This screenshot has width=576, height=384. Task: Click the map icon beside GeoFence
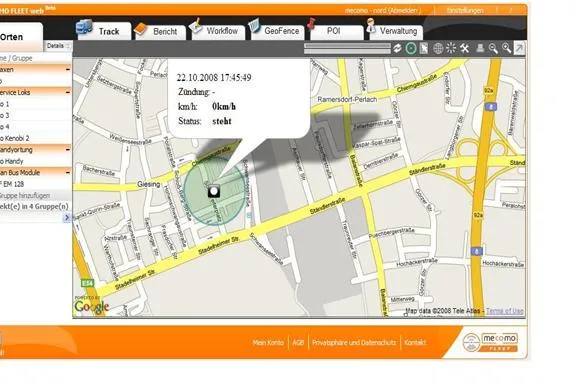254,26
